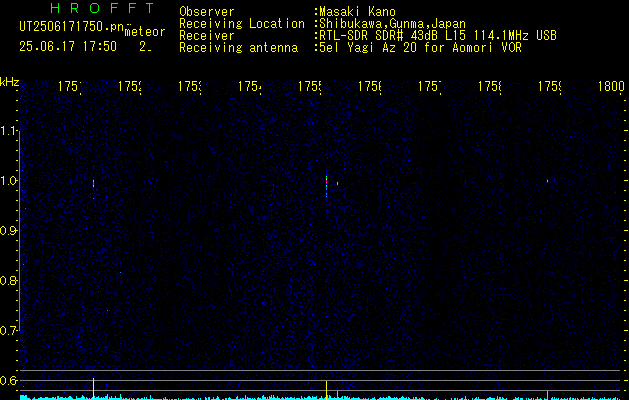Screen dimensions: 629x400
Task: Click the HROFFT title text
Action: point(102,8)
